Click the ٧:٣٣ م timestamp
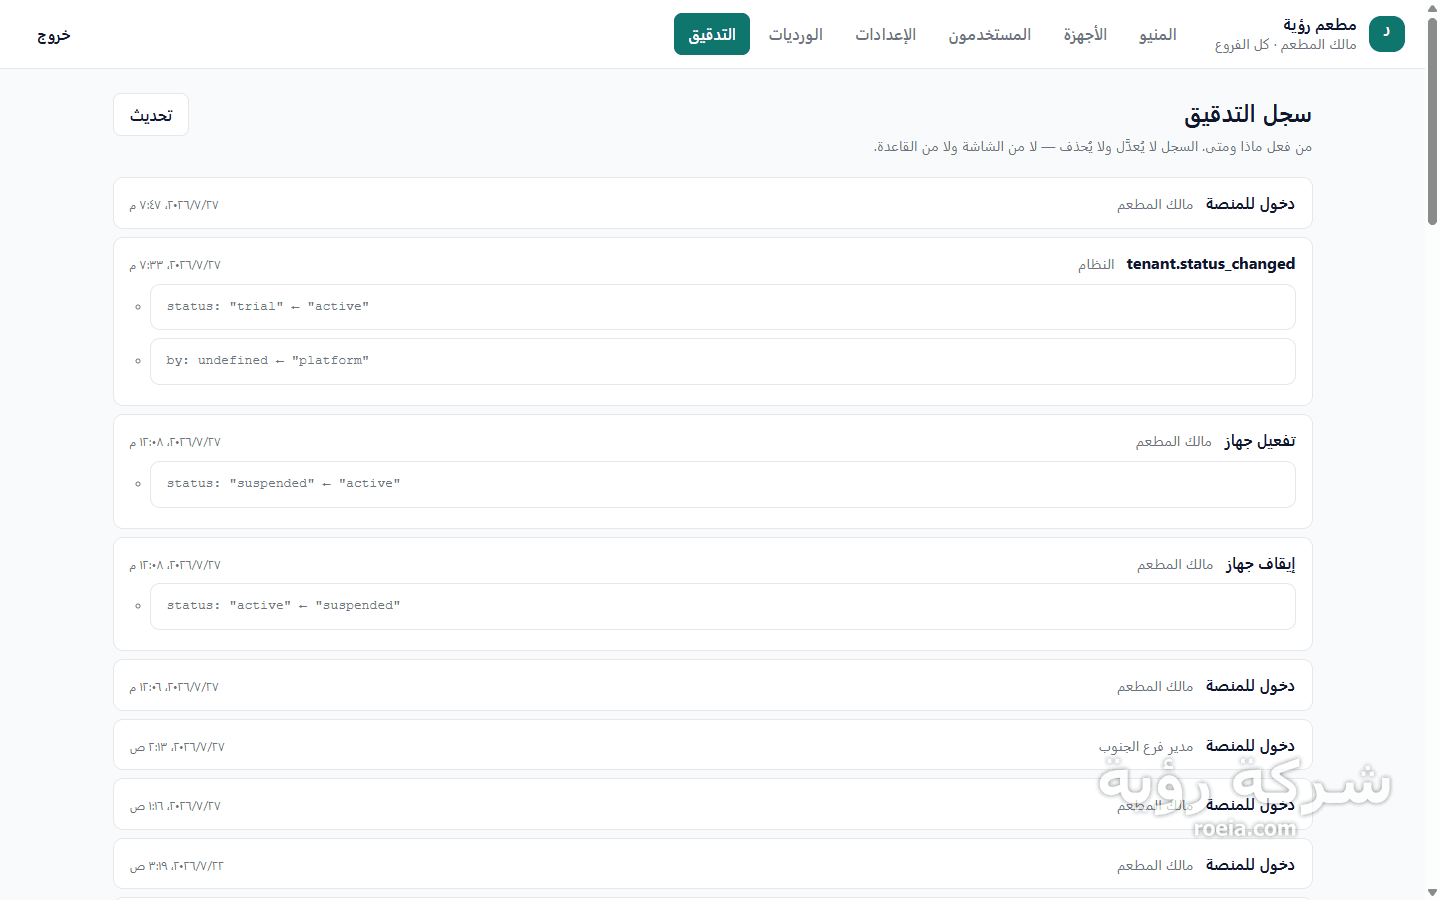 175,265
